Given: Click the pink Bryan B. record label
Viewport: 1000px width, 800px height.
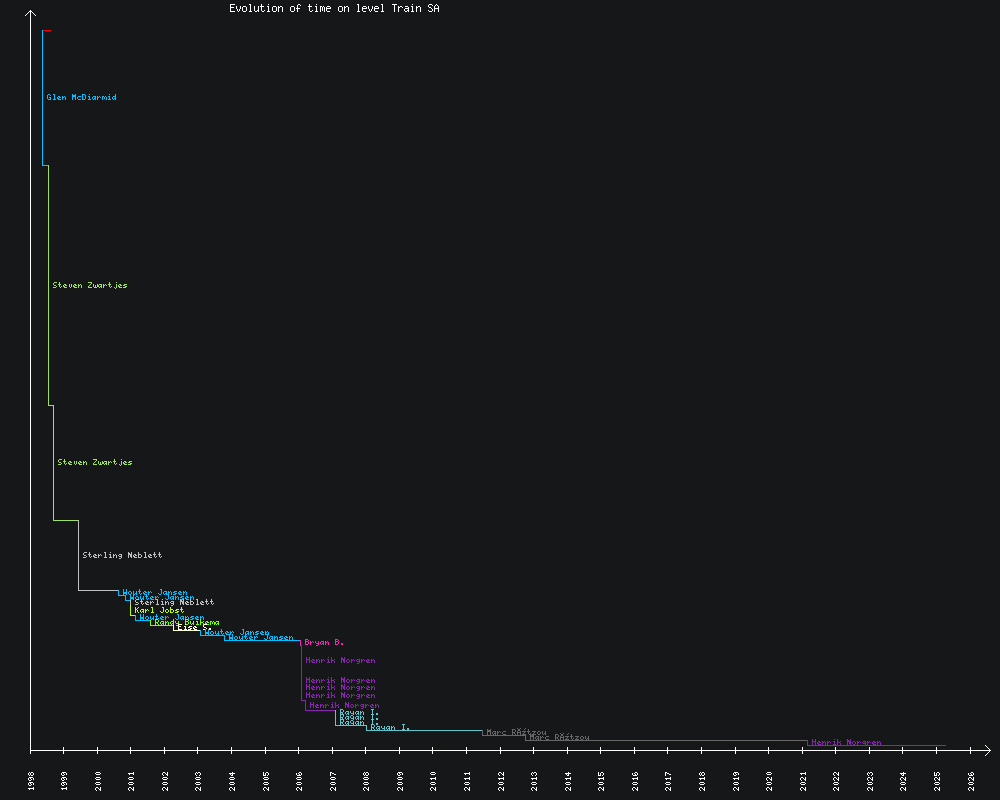Looking at the screenshot, I should [324, 642].
